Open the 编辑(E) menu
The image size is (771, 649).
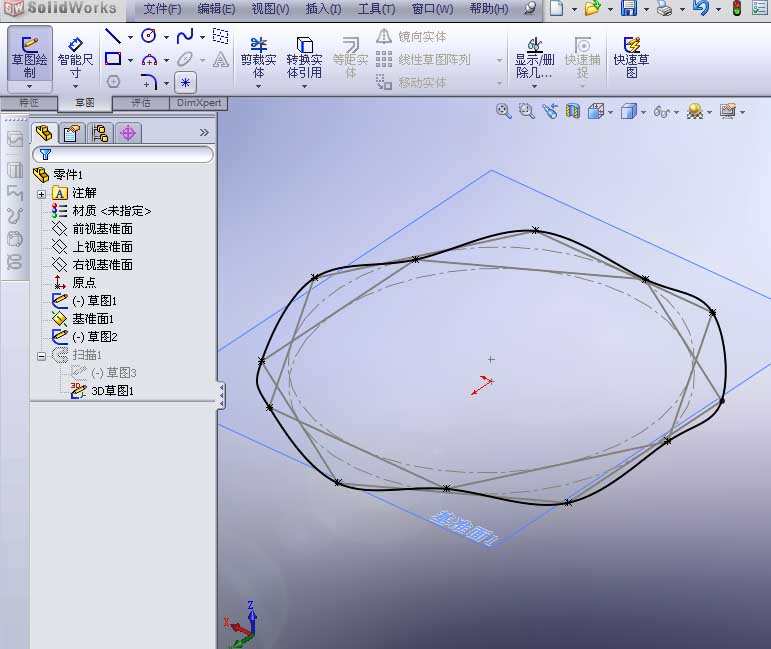[216, 9]
